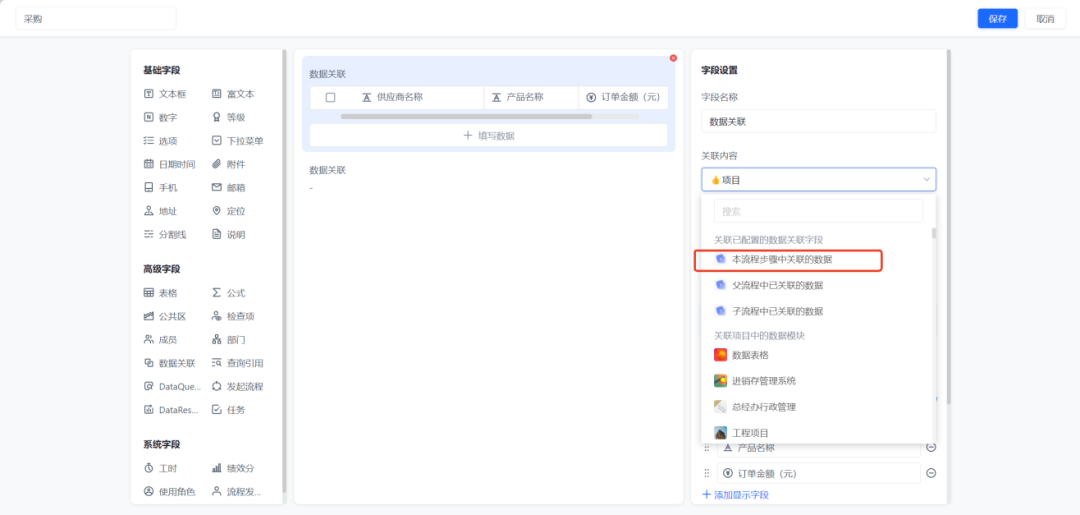Add a 日期时间 field
The height and width of the screenshot is (515, 1080).
(x=169, y=164)
